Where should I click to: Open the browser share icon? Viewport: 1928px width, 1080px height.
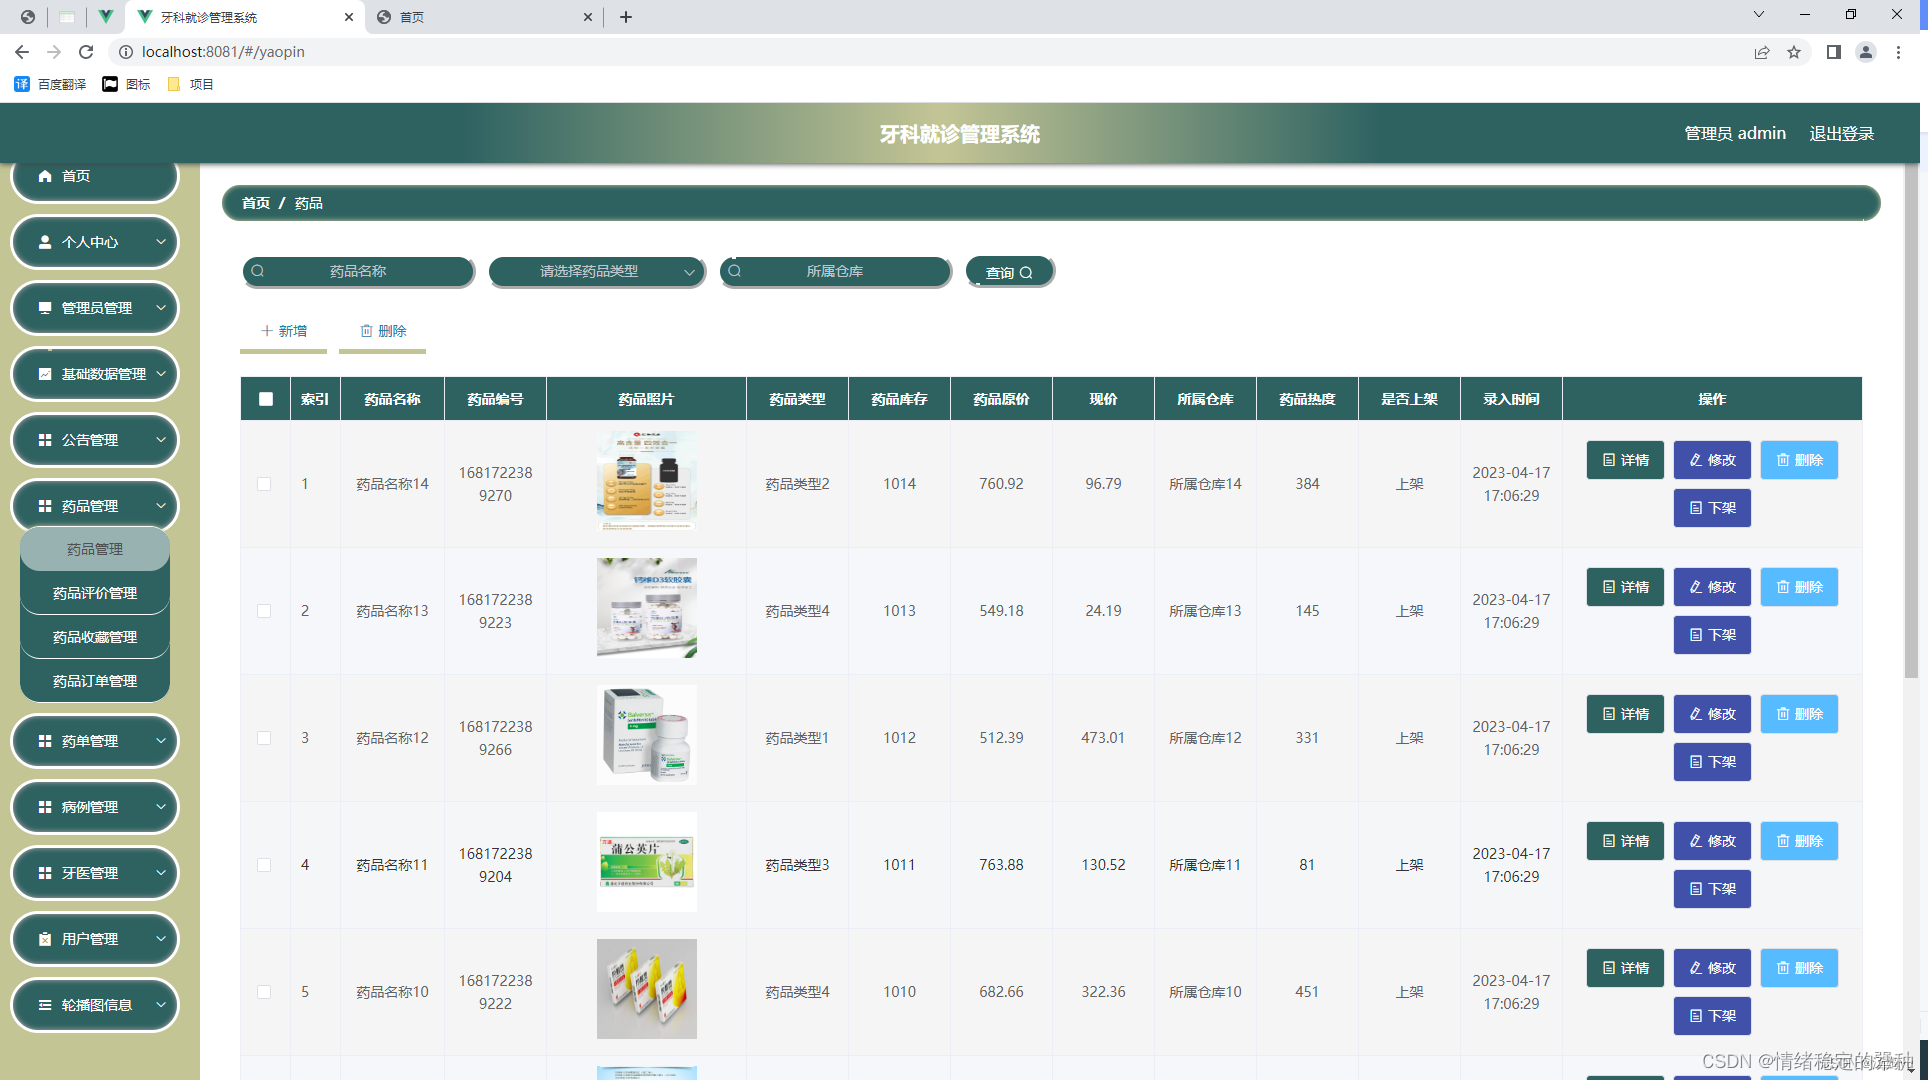pyautogui.click(x=1762, y=52)
